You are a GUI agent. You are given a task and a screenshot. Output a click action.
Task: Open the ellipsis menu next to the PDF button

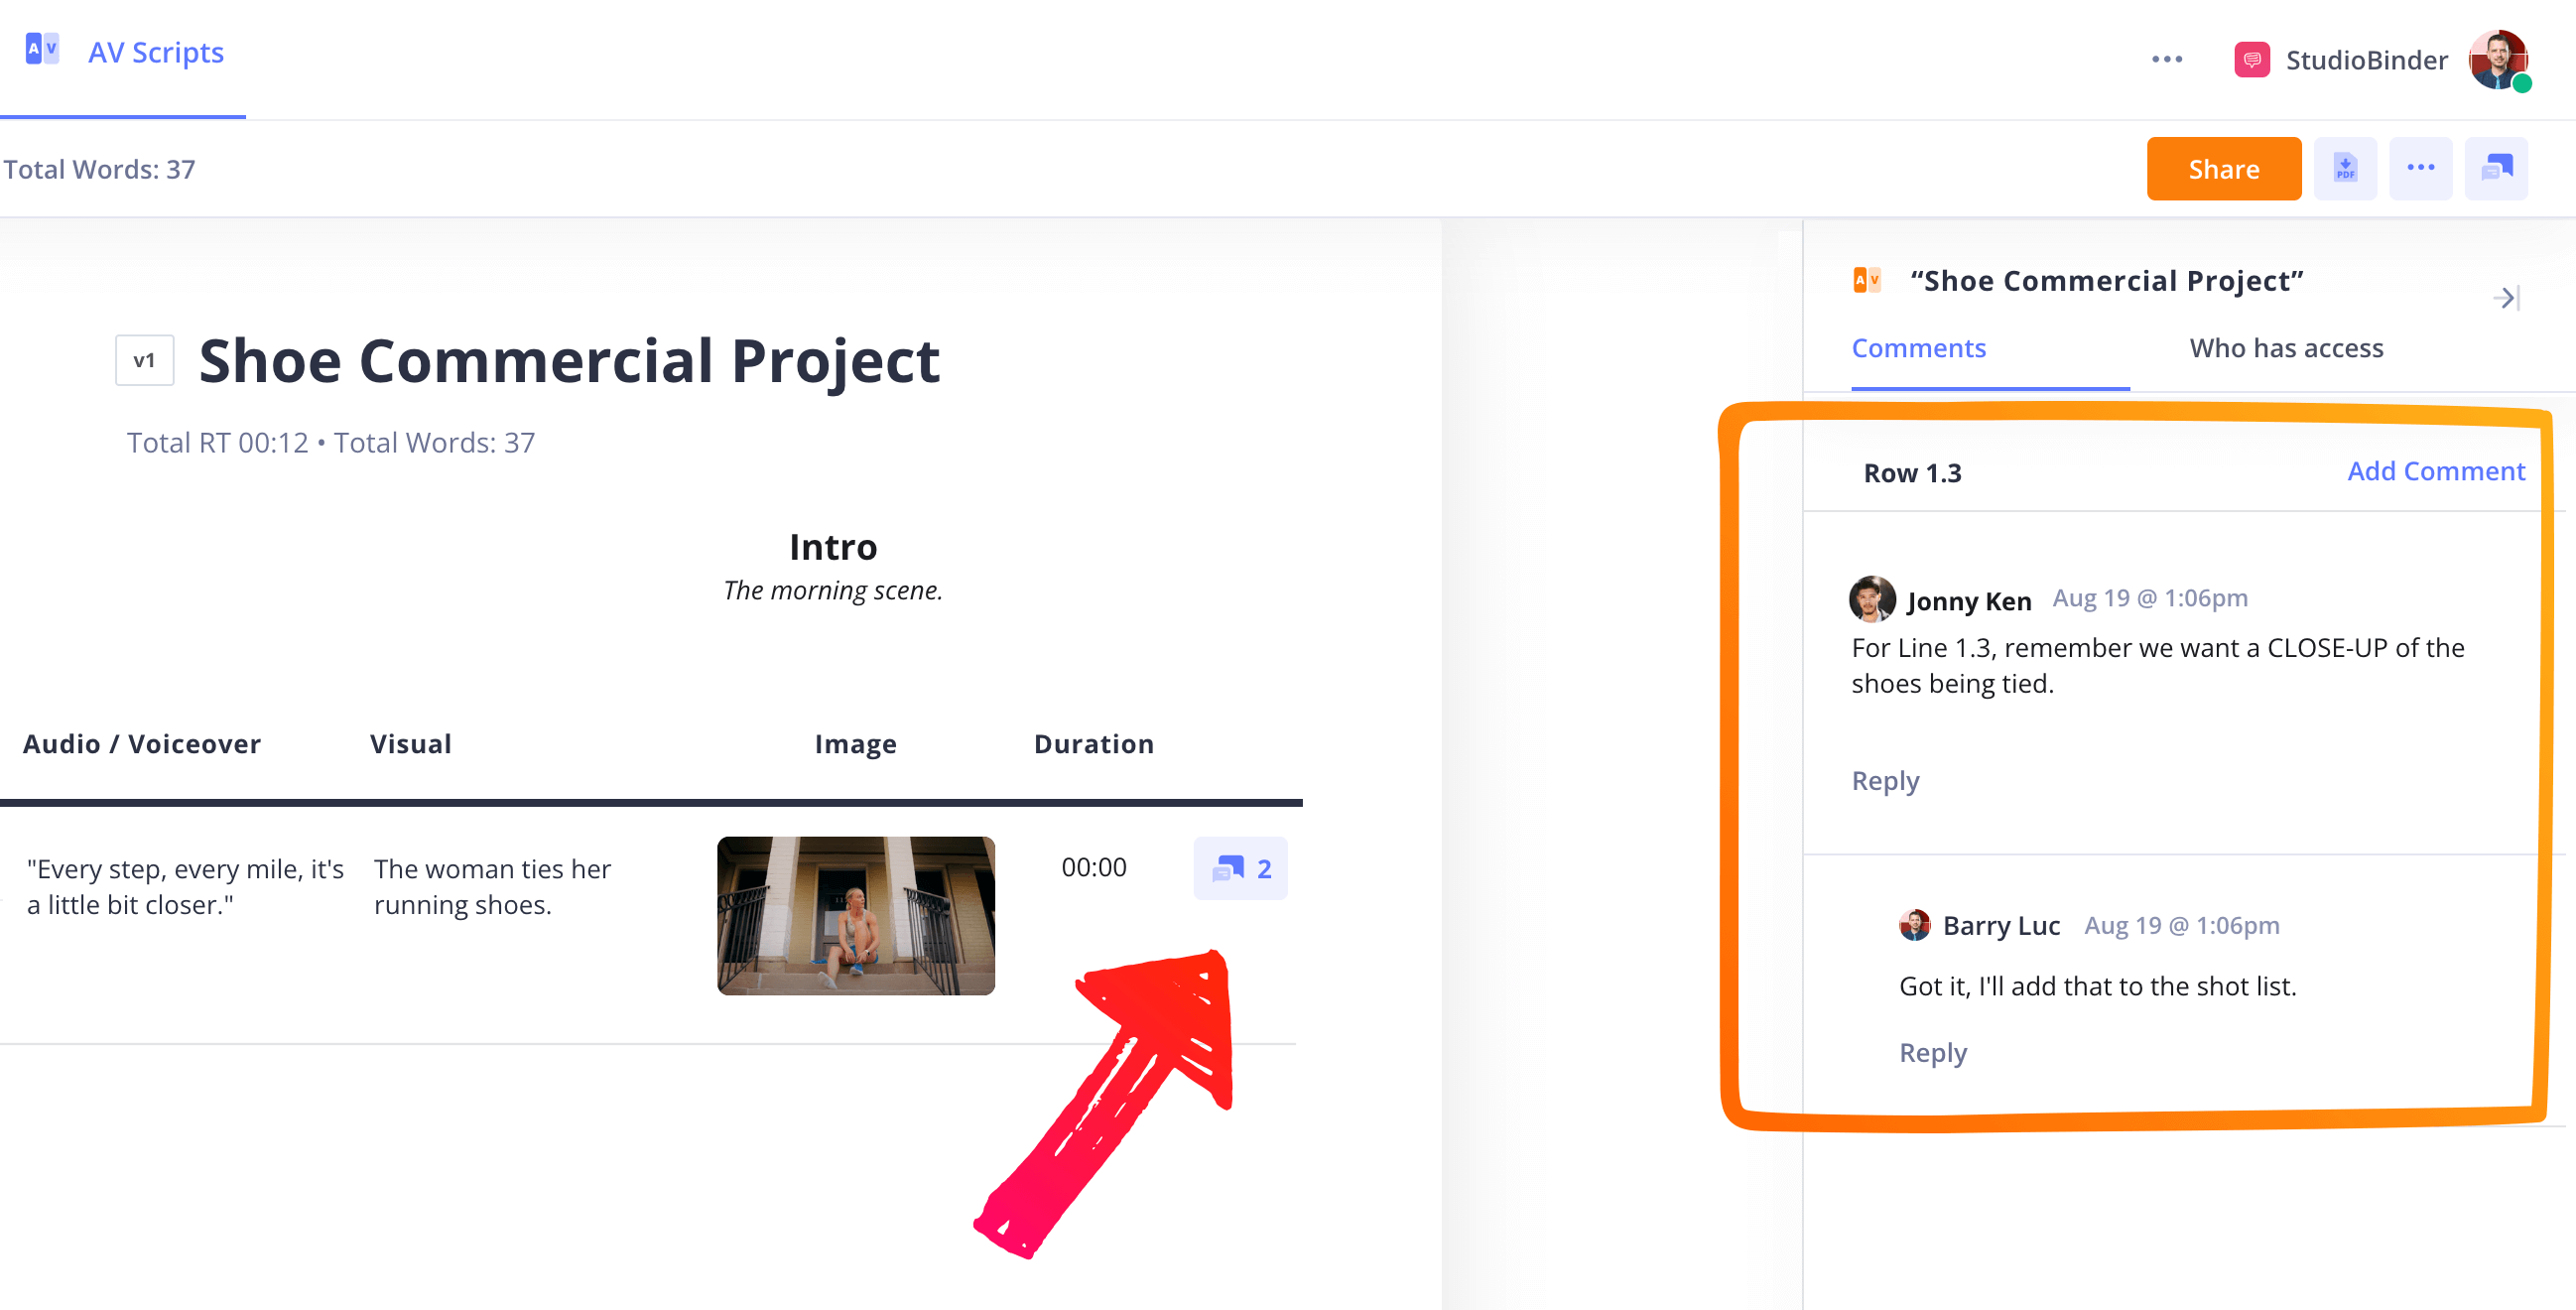tap(2421, 168)
